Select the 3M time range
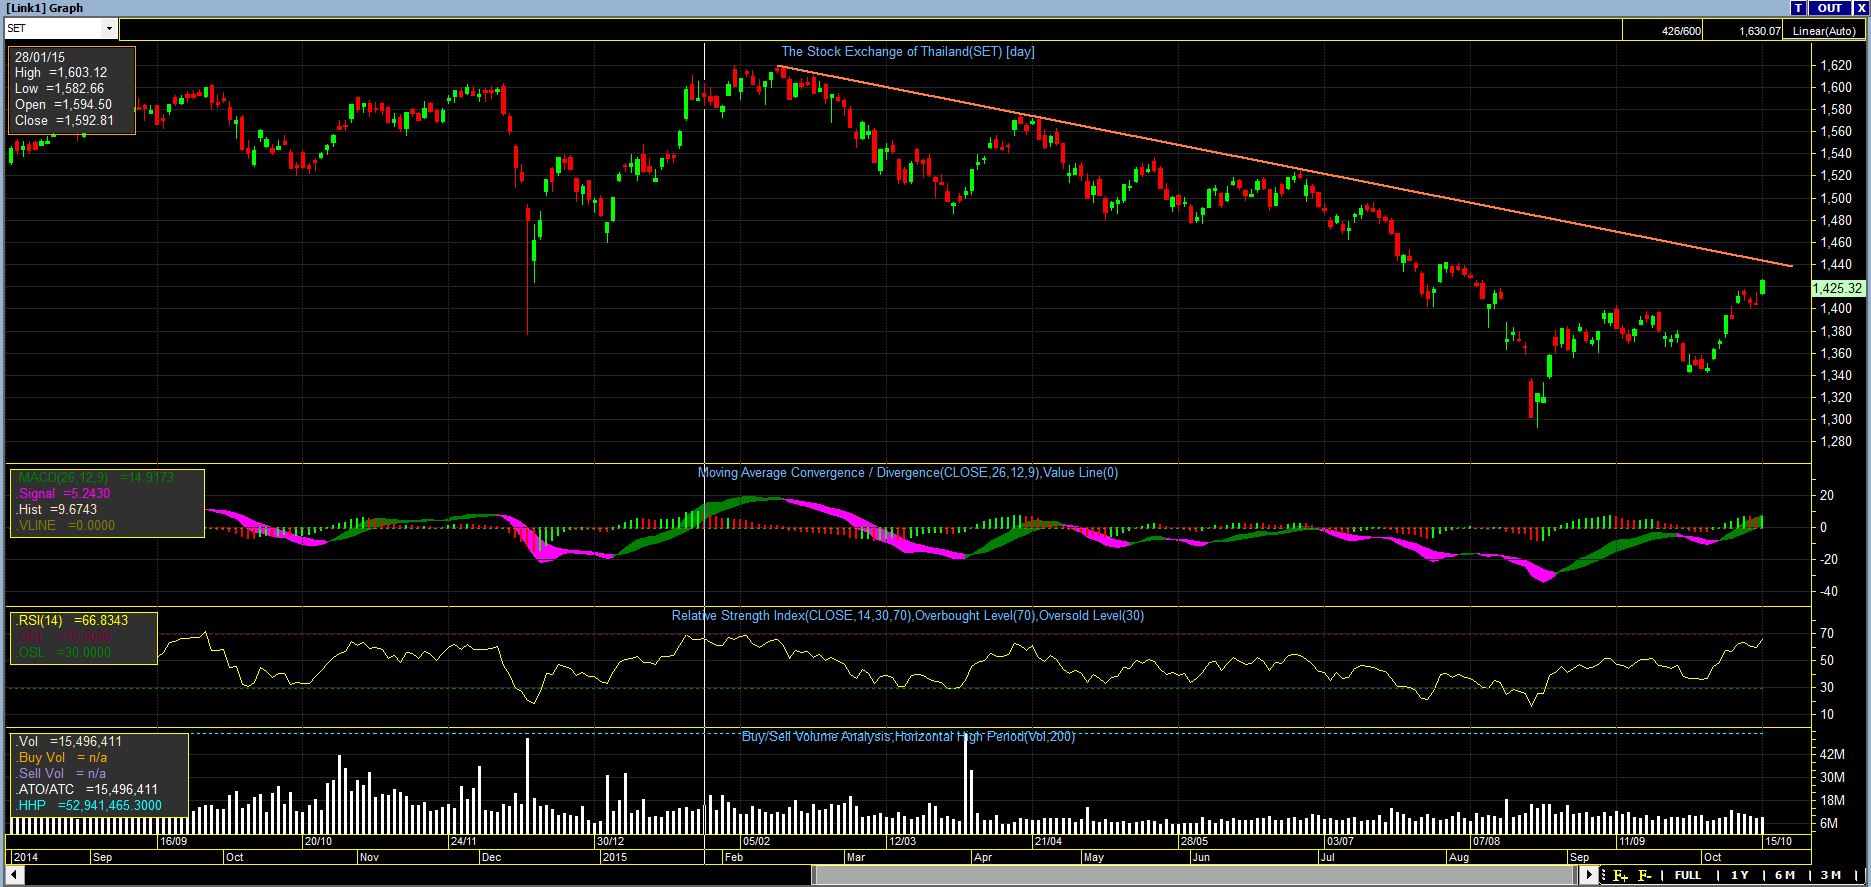 (1830, 875)
